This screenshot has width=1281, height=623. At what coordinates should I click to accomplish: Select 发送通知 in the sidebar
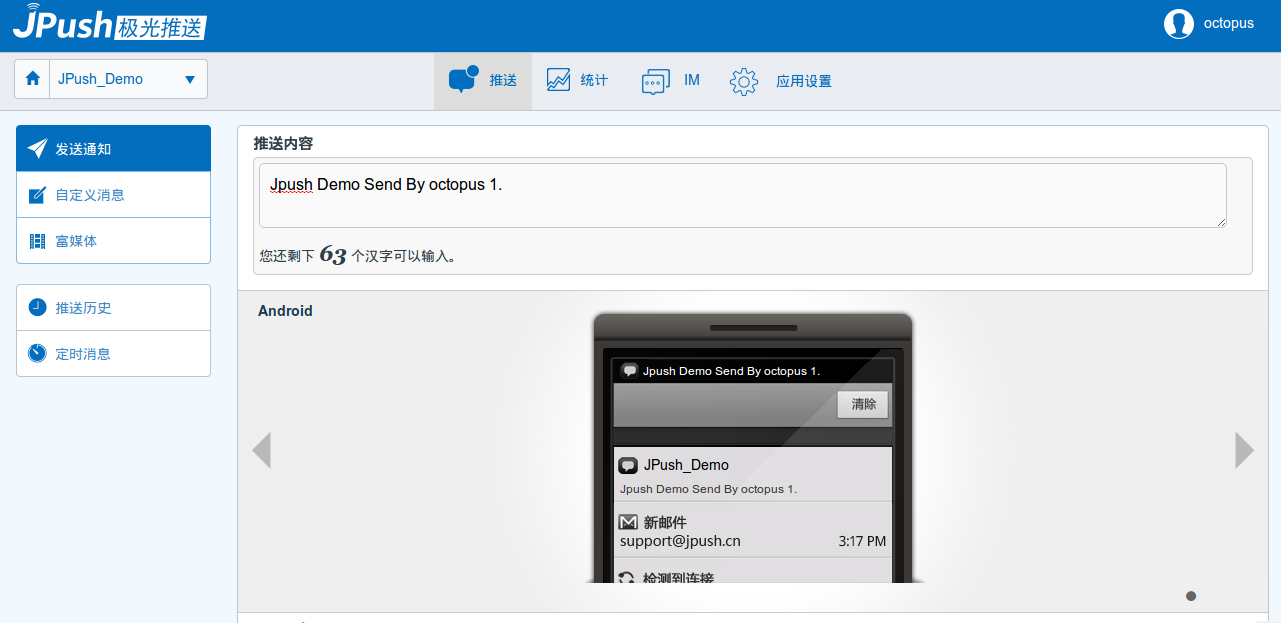click(x=113, y=149)
